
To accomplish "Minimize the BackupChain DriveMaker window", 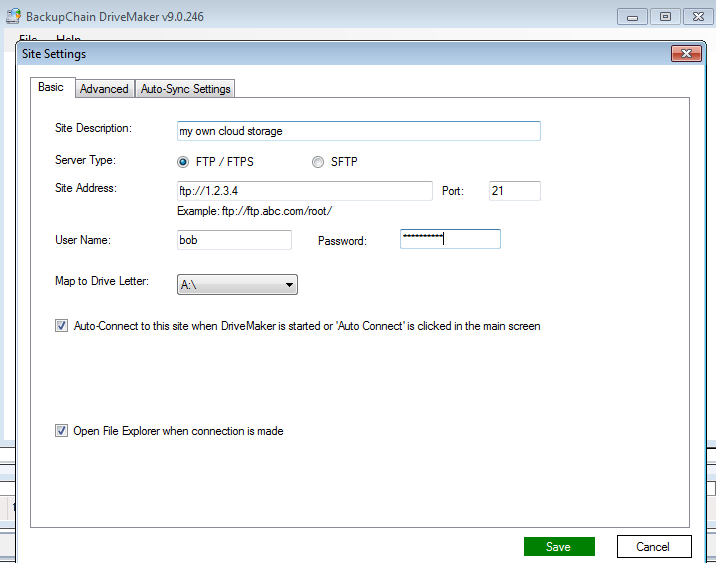I will (x=632, y=17).
